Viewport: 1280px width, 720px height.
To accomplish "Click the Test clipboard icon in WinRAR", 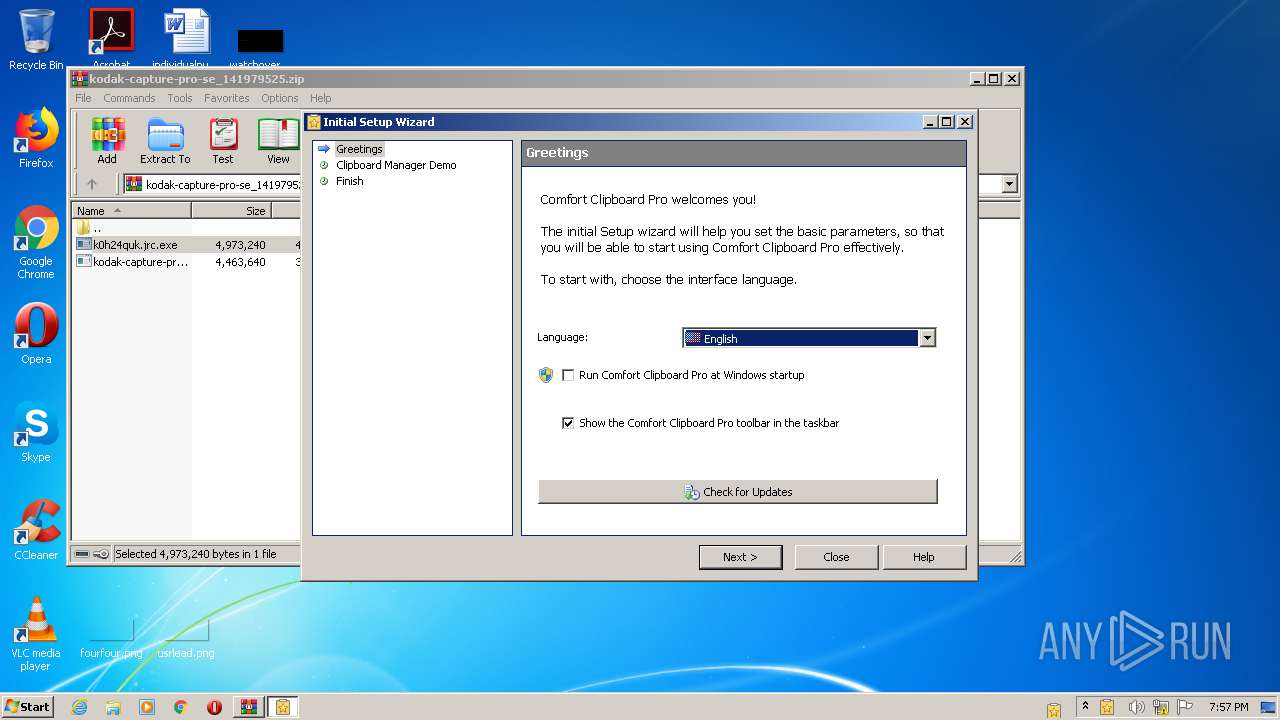I will click(223, 141).
